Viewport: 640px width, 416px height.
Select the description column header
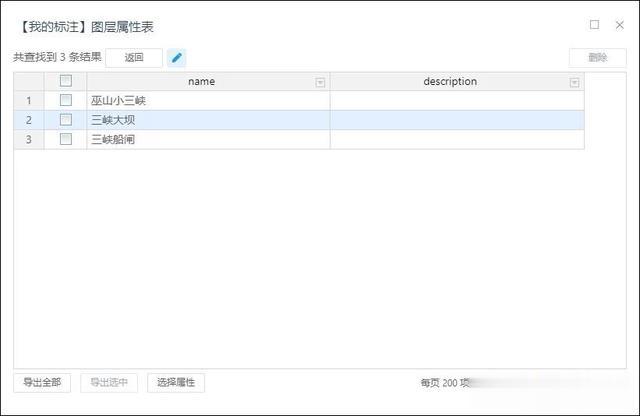point(457,81)
